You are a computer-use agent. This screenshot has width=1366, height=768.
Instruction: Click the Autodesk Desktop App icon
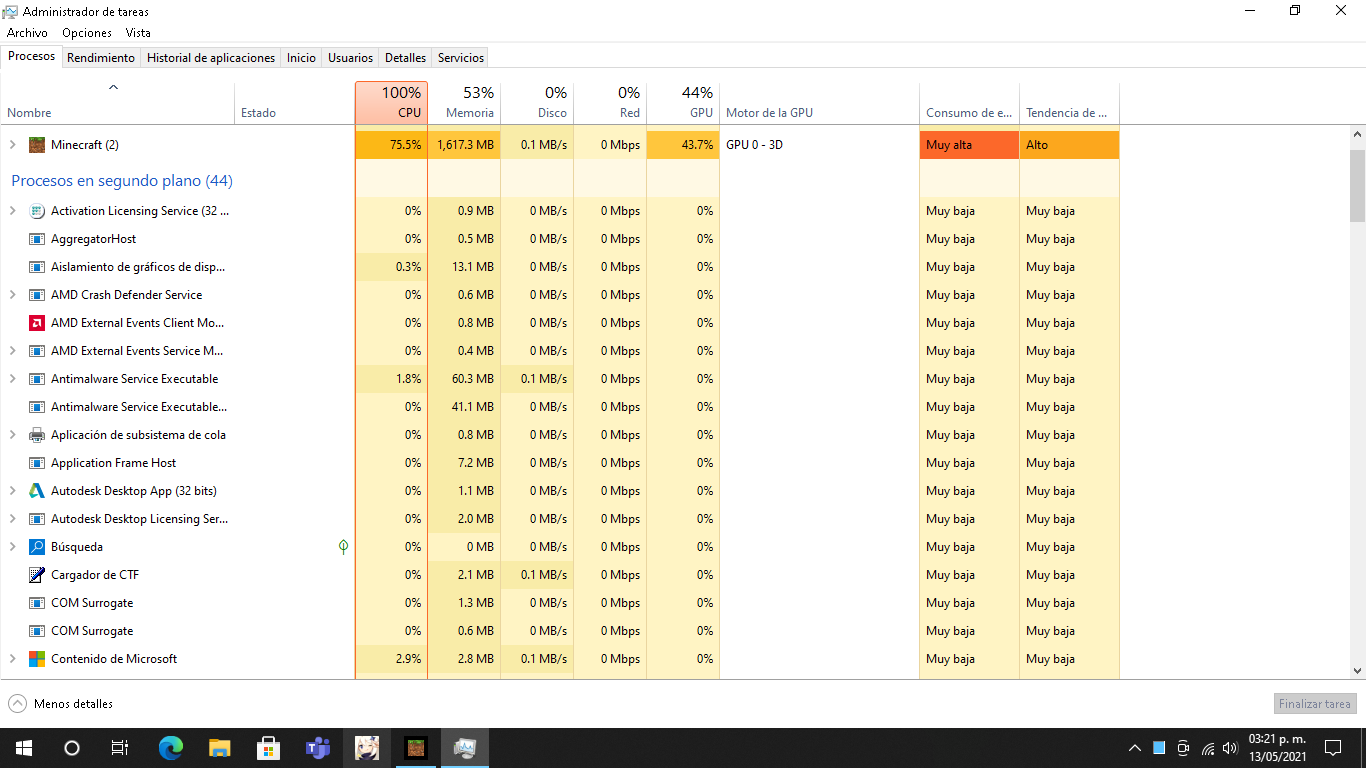pos(37,491)
